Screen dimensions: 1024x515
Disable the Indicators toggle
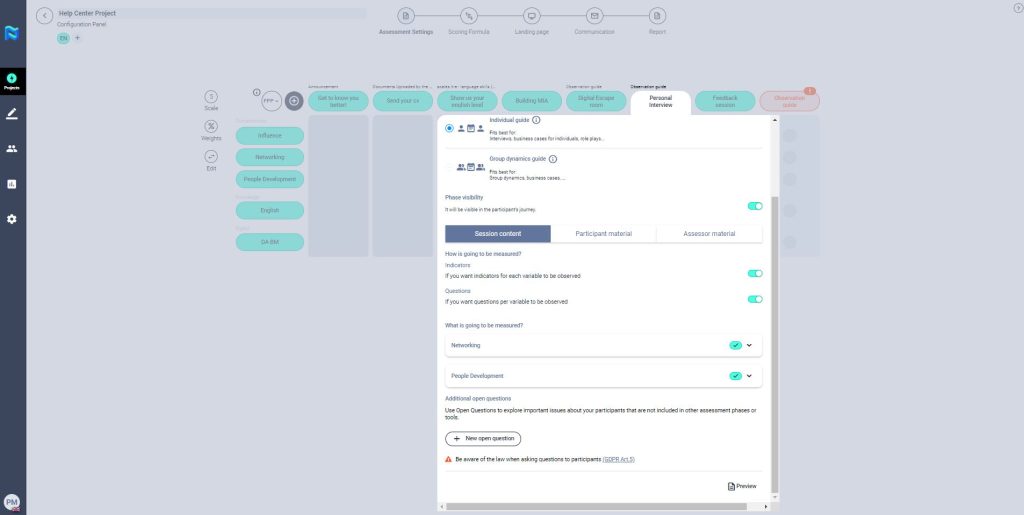pyautogui.click(x=755, y=273)
